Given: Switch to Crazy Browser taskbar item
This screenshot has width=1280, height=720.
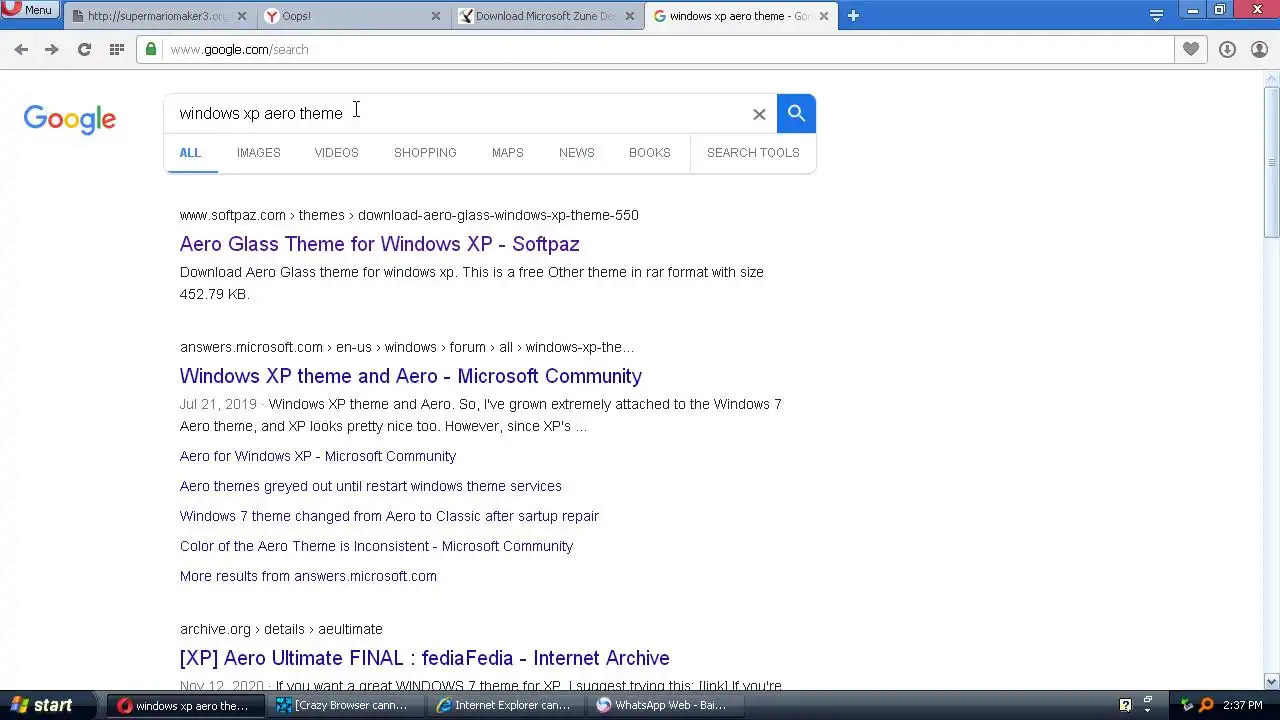Looking at the screenshot, I should click(345, 705).
